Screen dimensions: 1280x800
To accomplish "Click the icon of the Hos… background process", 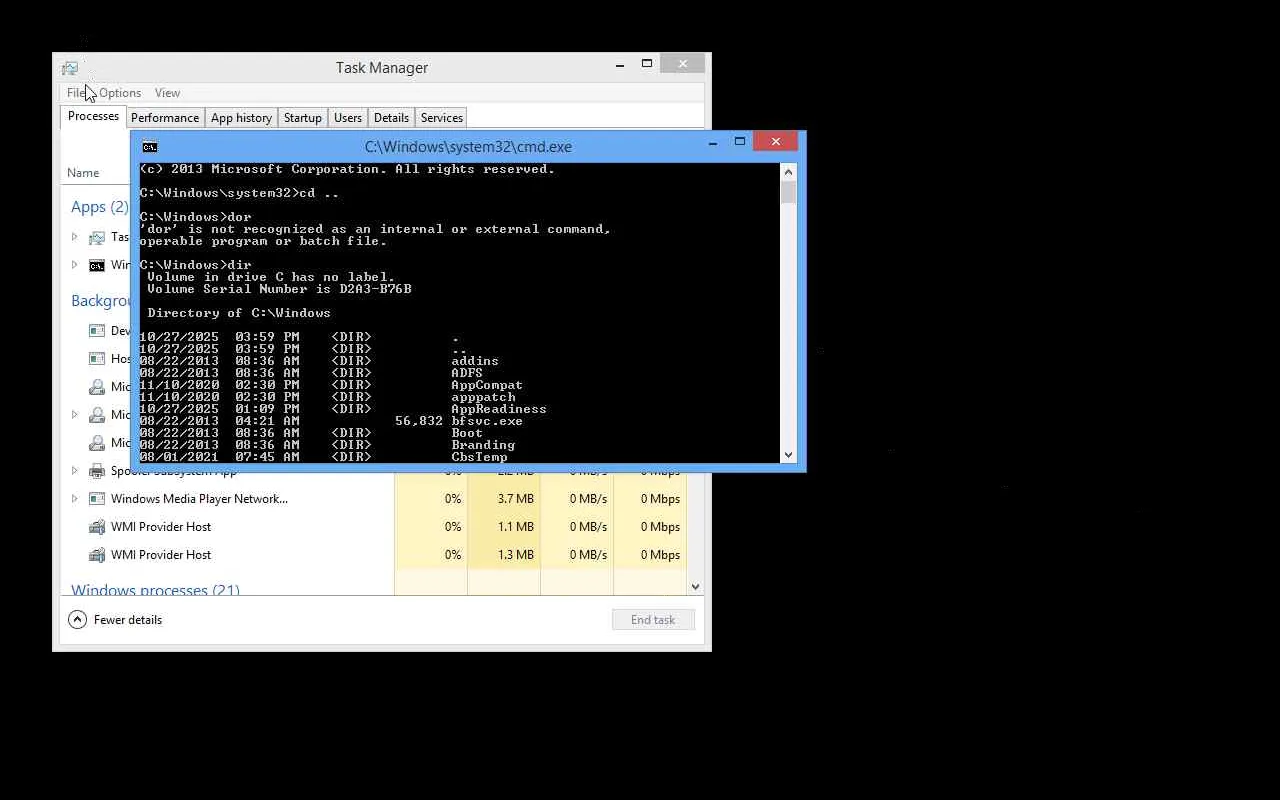I will click(97, 359).
